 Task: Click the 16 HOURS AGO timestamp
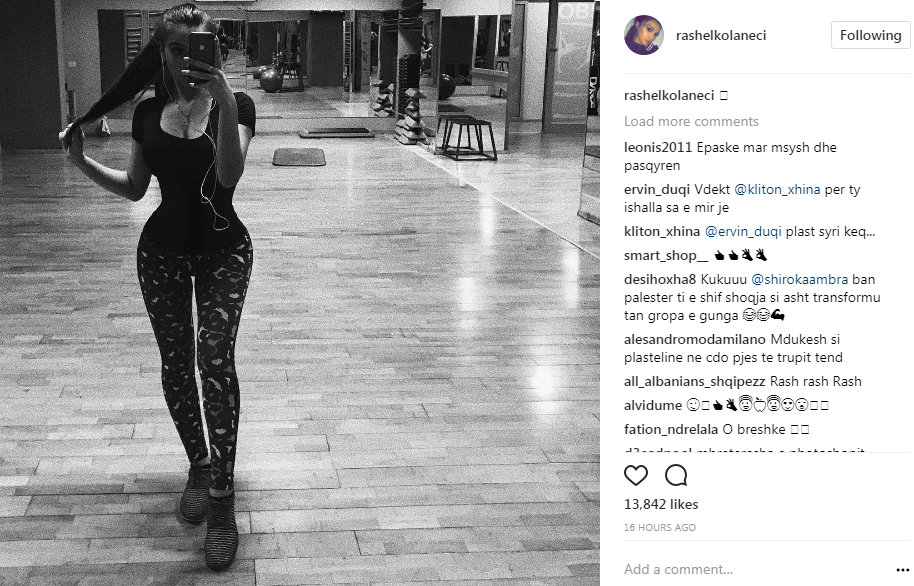tap(660, 528)
